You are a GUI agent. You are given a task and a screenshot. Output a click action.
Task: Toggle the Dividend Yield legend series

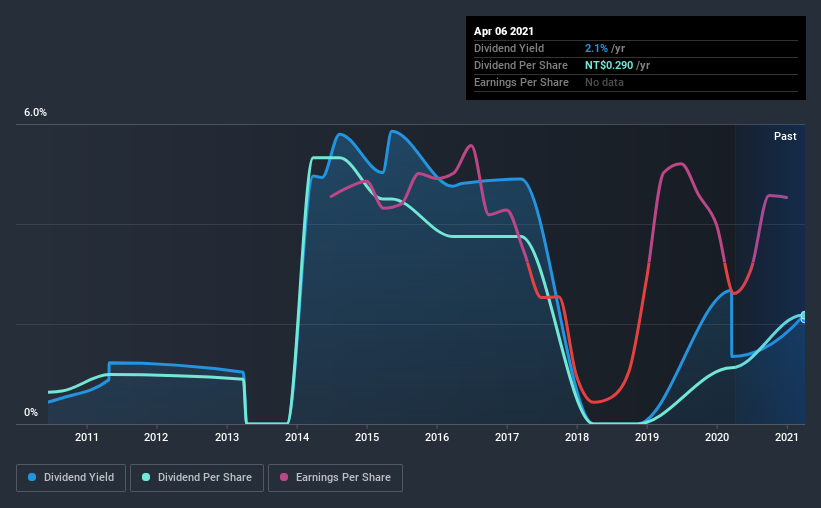tap(71, 478)
